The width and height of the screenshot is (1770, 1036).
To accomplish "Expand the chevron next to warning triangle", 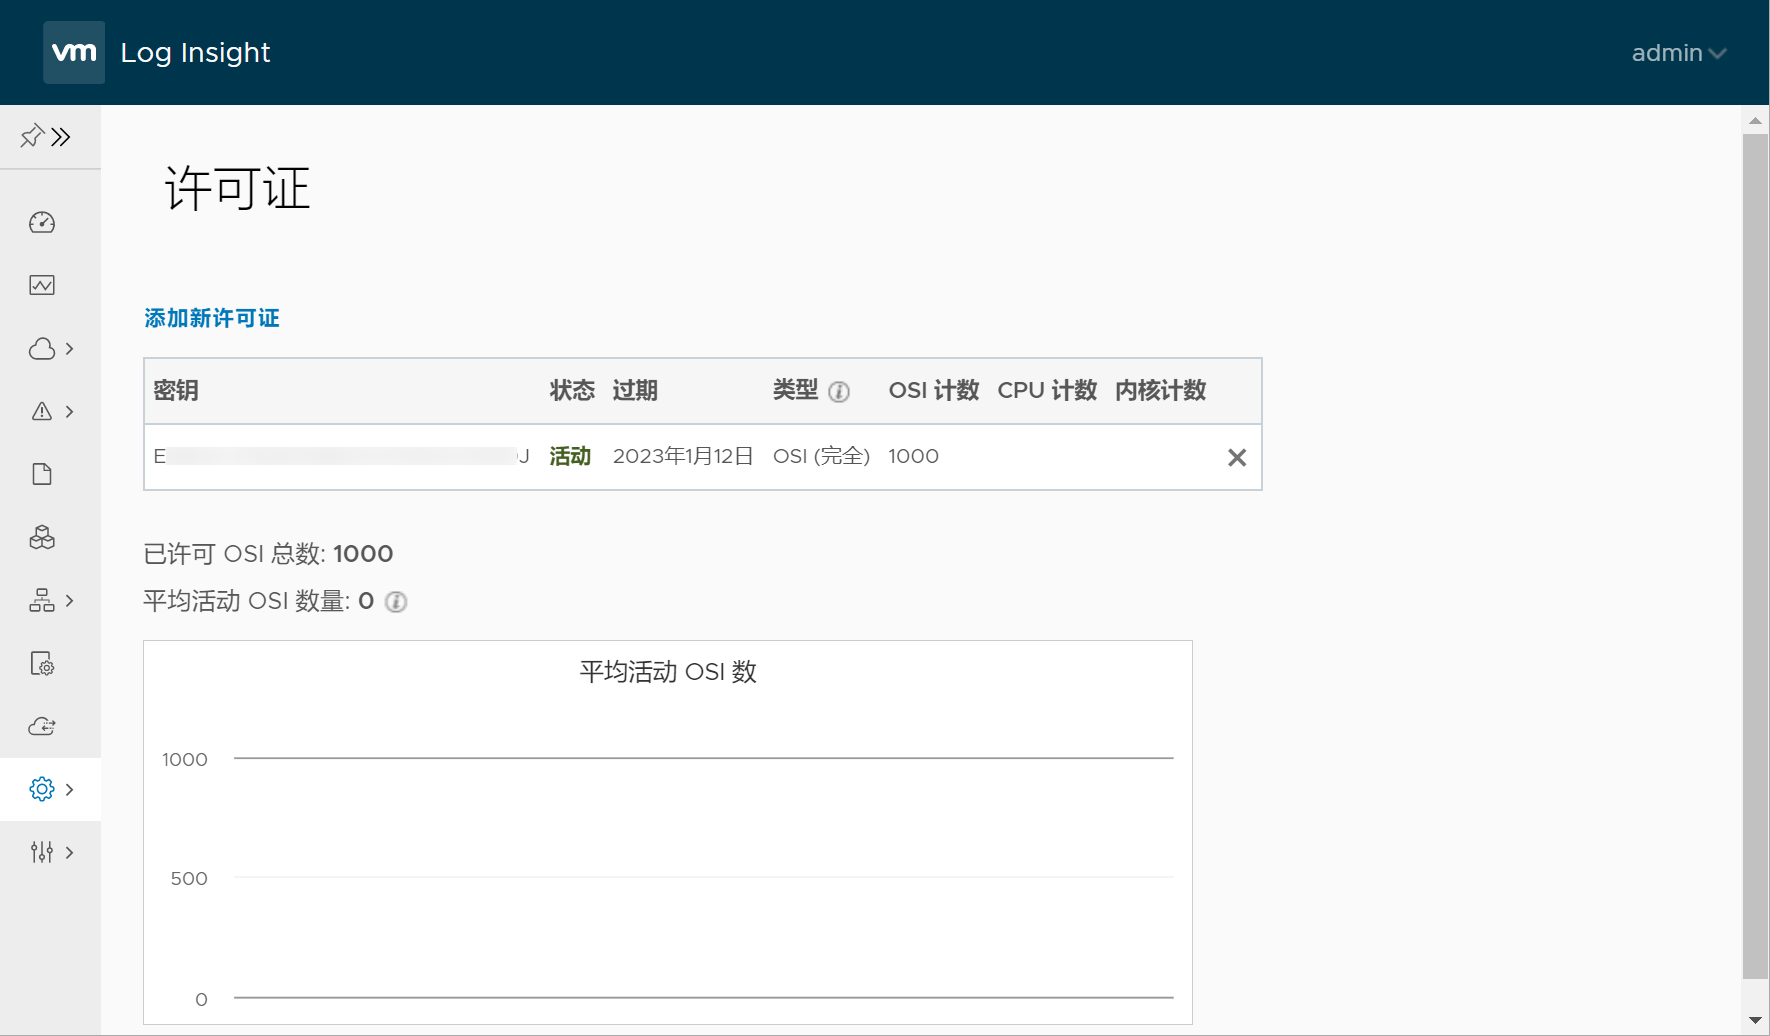I will (70, 411).
